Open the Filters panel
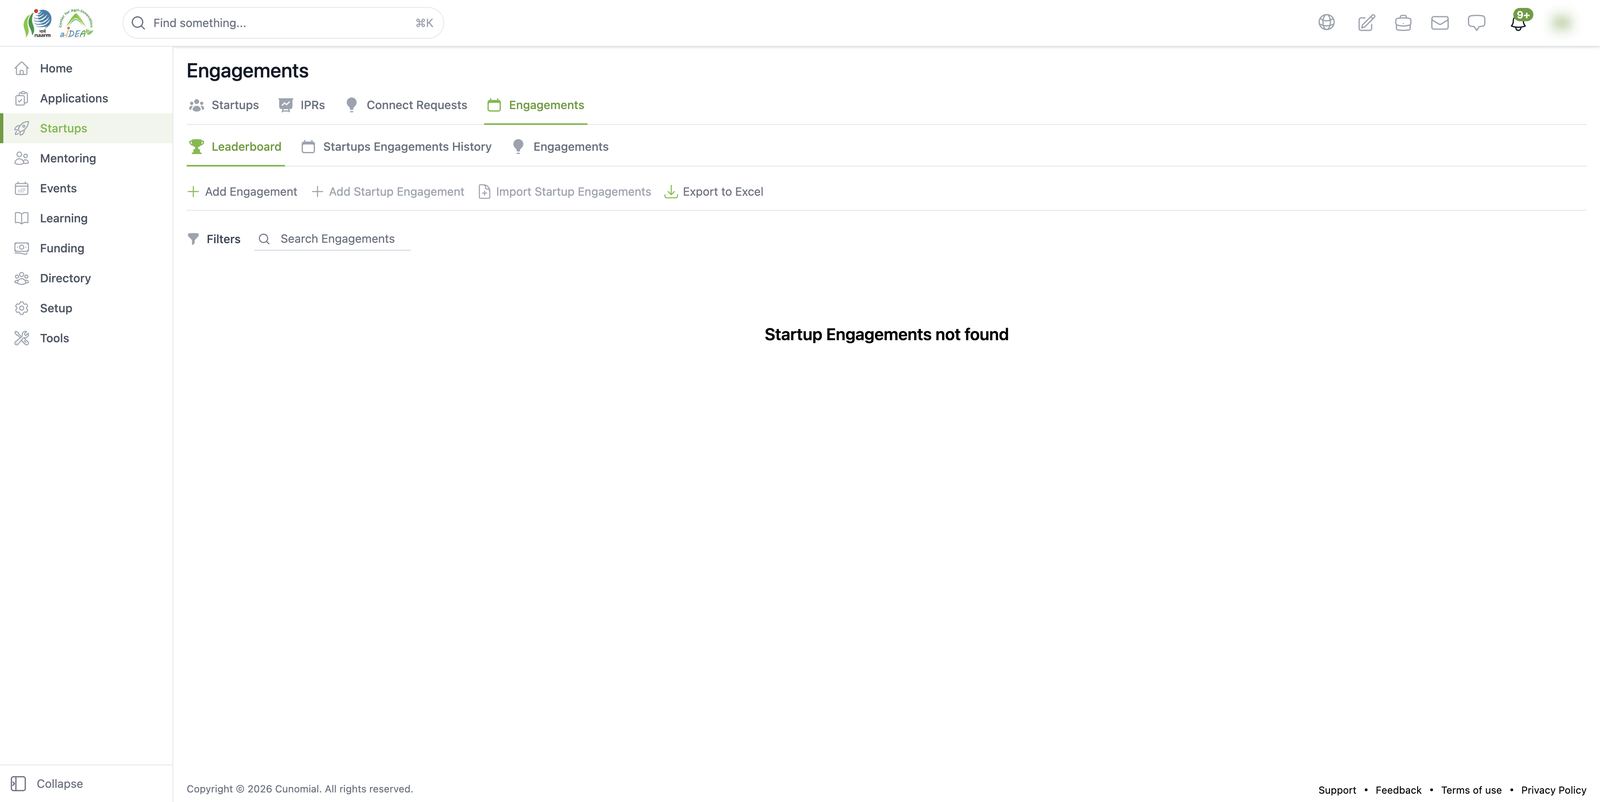This screenshot has width=1600, height=802. tap(214, 239)
